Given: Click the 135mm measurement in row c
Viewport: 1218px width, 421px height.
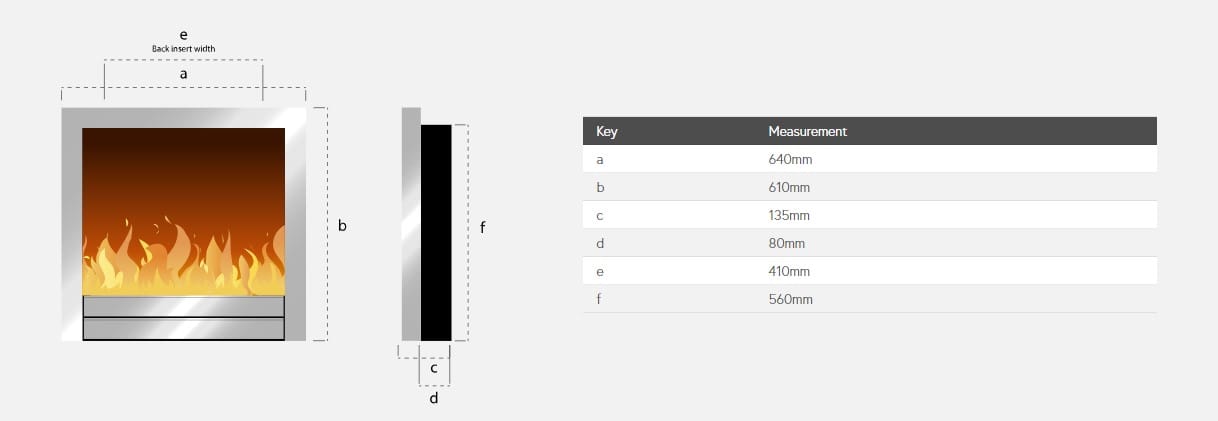Looking at the screenshot, I should pyautogui.click(x=787, y=215).
